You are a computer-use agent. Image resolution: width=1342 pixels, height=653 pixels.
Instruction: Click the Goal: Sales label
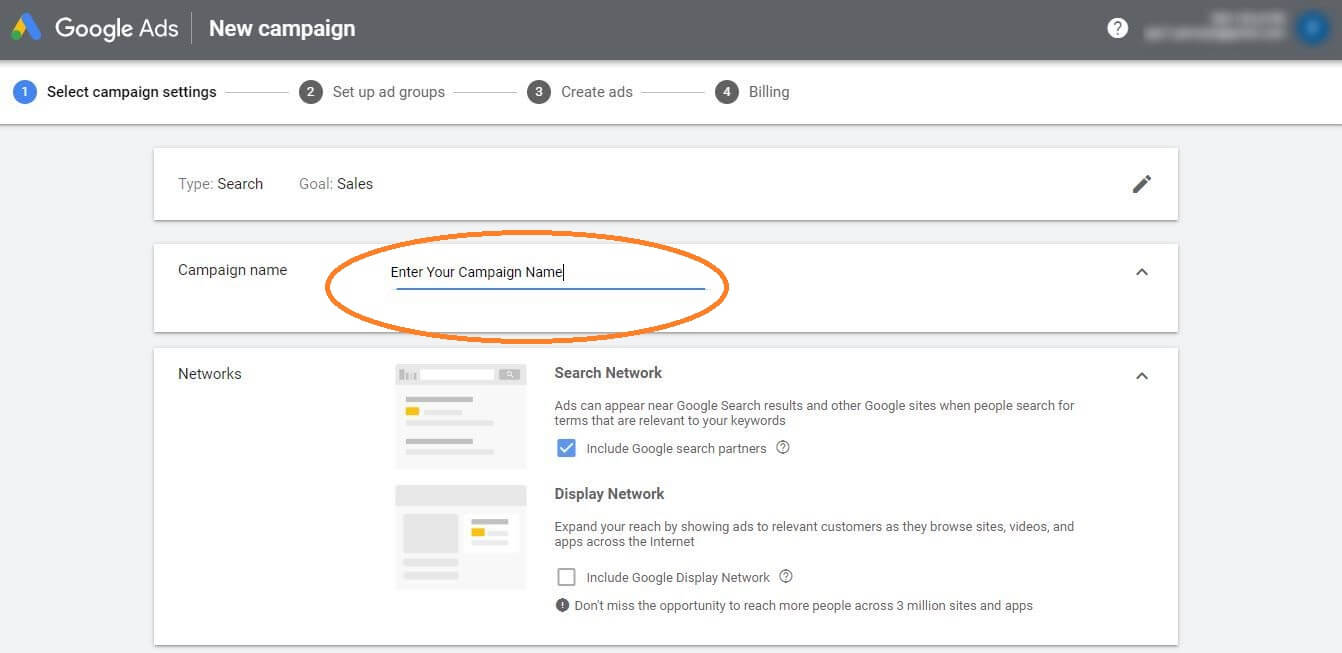(336, 184)
